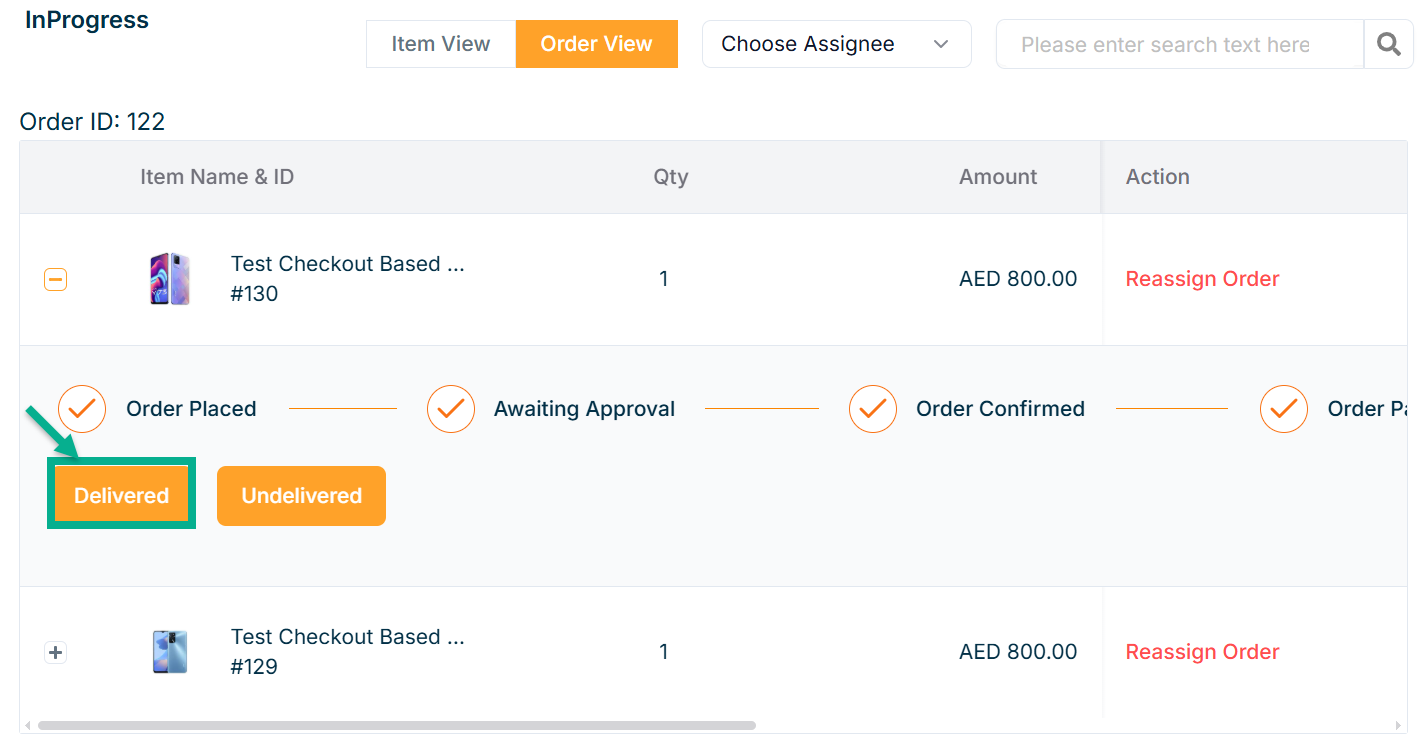Click the horizontal scrollbar thumb
The width and height of the screenshot is (1422, 747).
coord(396,725)
